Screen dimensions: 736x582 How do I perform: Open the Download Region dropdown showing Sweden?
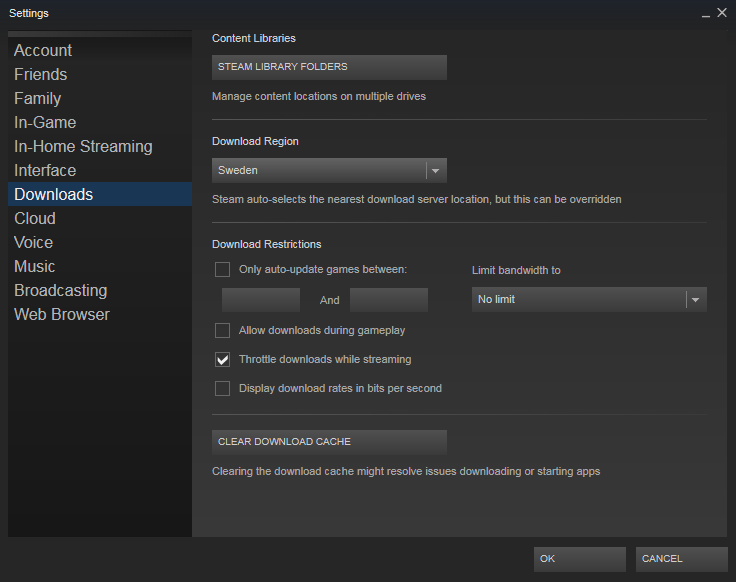pos(329,170)
